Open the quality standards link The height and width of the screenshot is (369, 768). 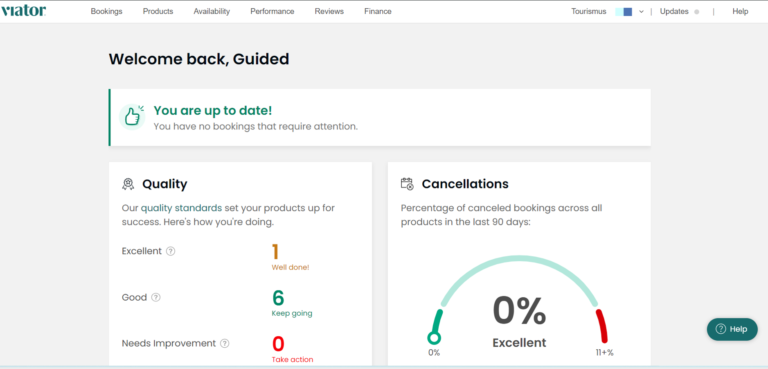pos(181,208)
